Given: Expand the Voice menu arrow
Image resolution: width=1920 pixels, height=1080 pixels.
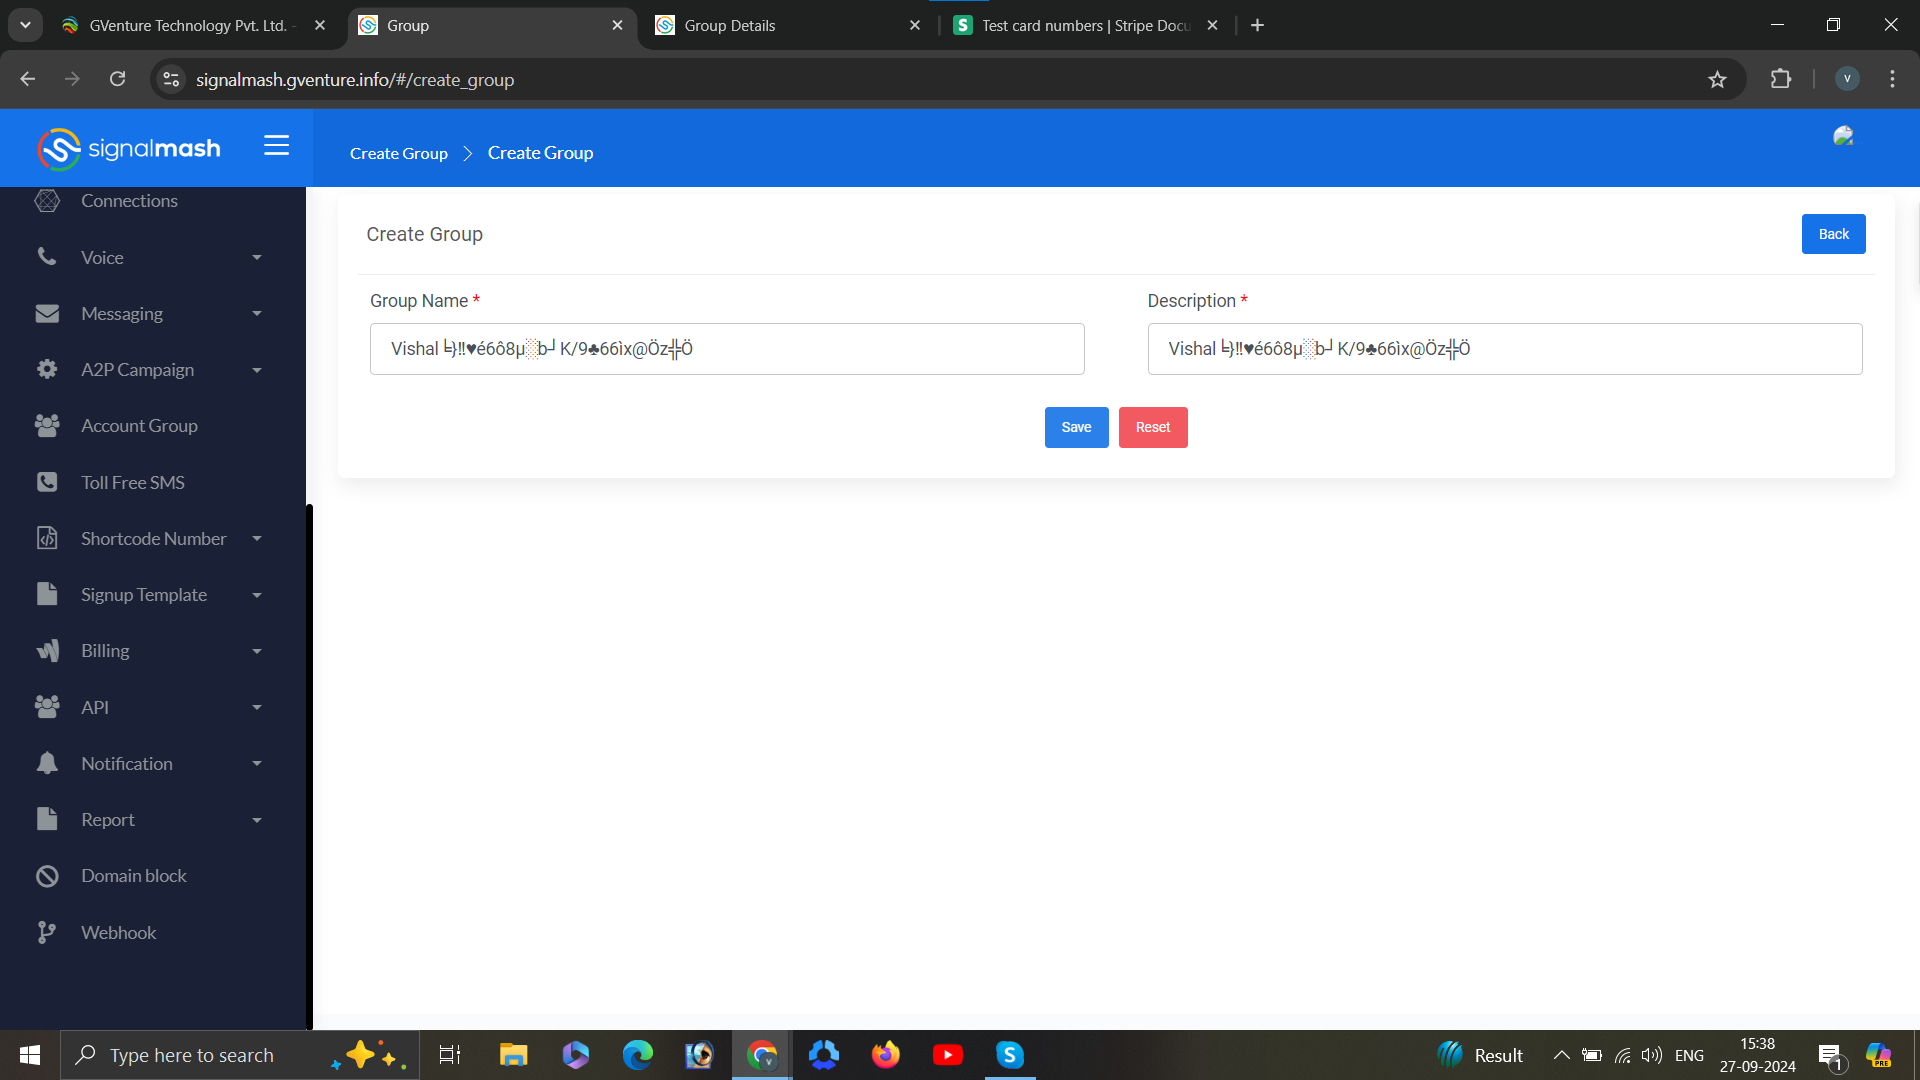Looking at the screenshot, I should 257,258.
